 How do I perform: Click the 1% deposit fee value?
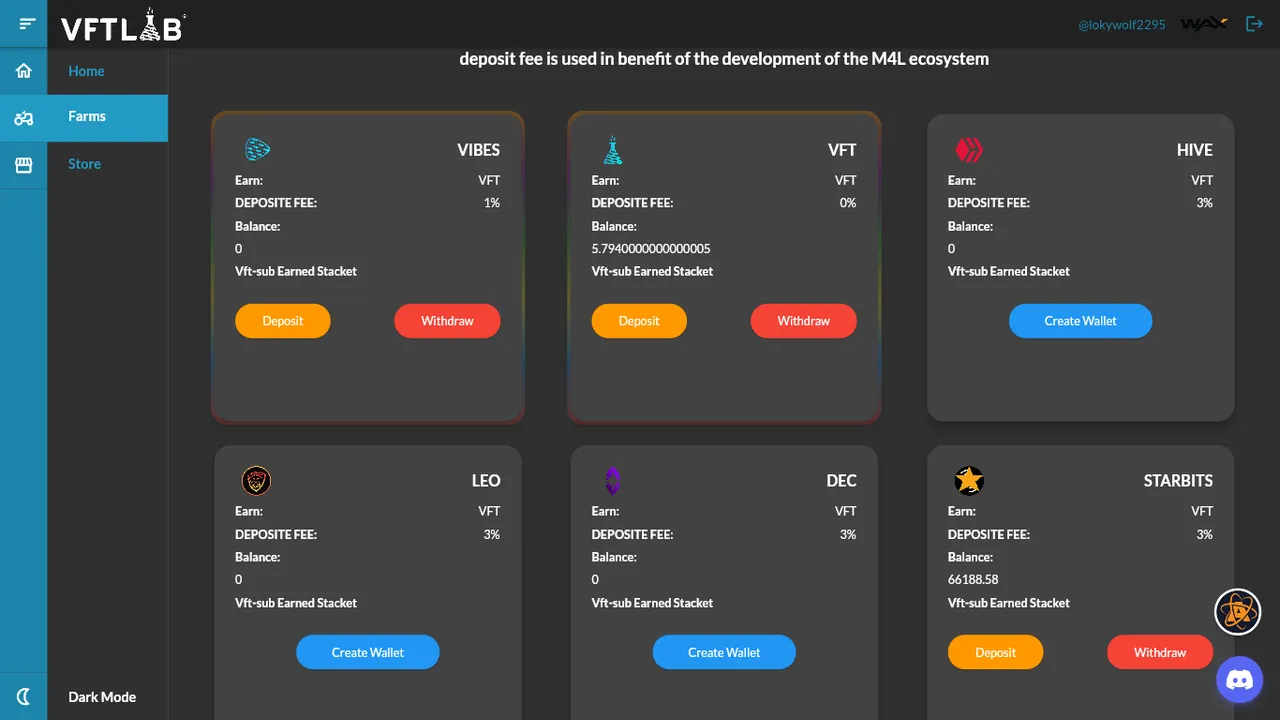(x=491, y=203)
